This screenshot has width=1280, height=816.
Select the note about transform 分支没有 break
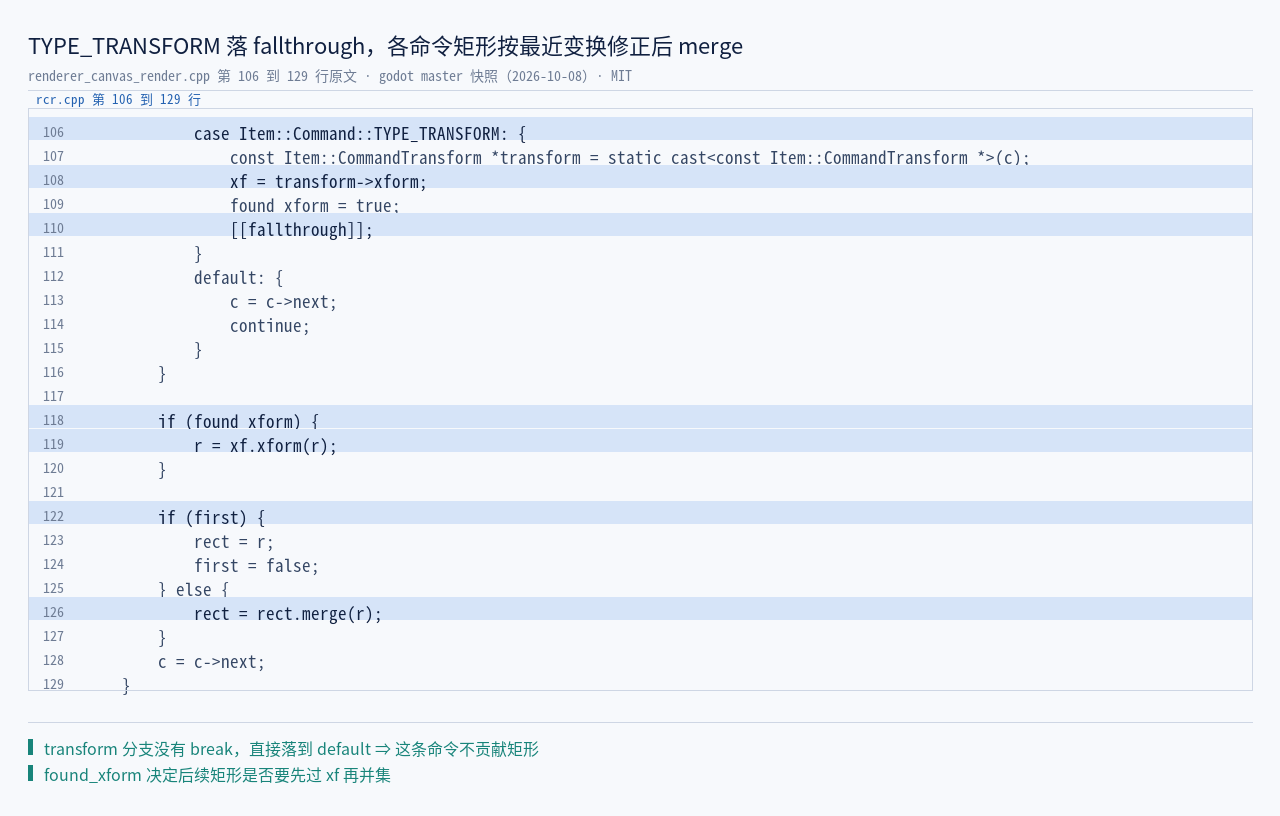click(291, 749)
